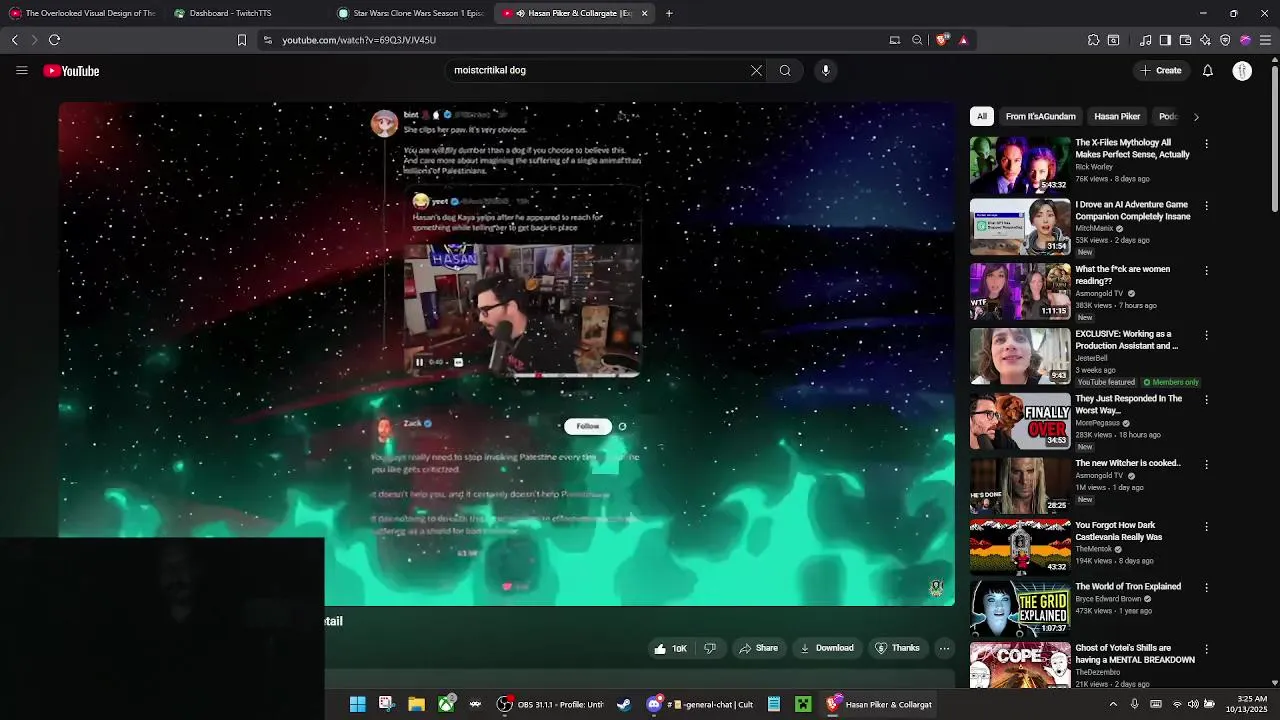Viewport: 1280px width, 720px height.
Task: Click the Create button
Action: coord(1160,70)
